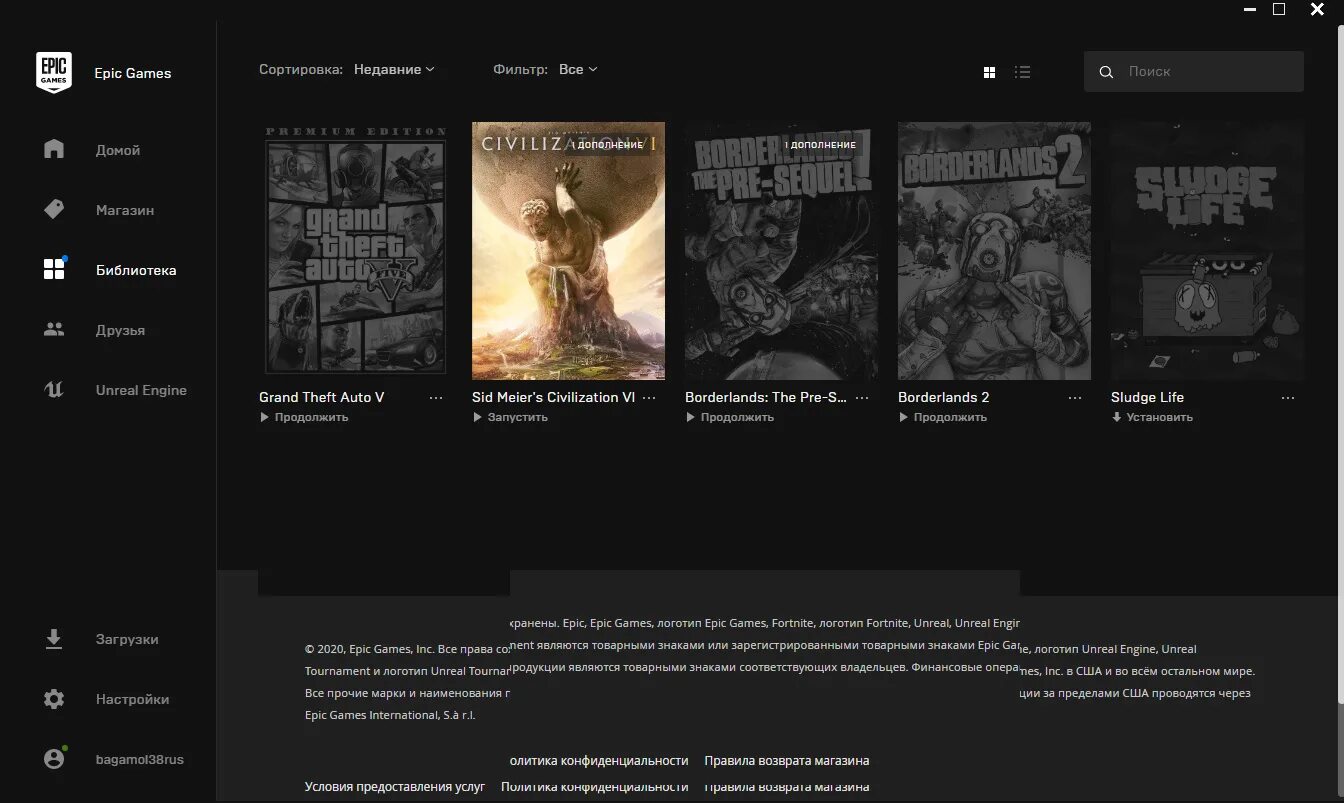Click the Library (Библиотека) grid icon
Image resolution: width=1344 pixels, height=803 pixels.
point(54,269)
